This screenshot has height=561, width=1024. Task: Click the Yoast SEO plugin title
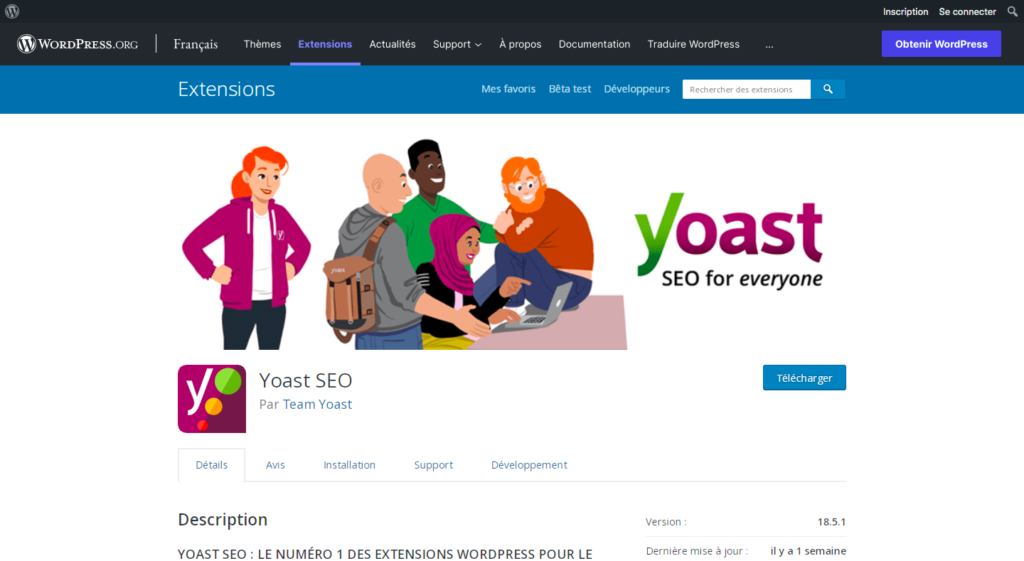(306, 380)
